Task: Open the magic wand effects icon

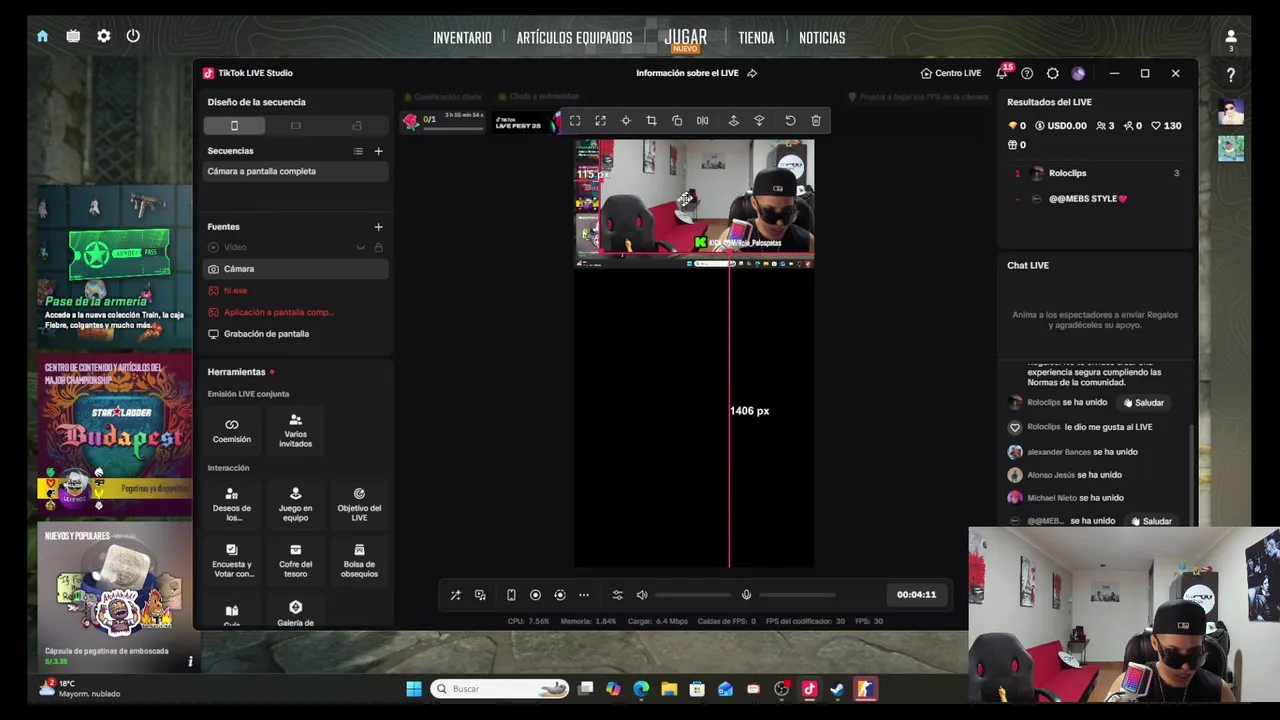Action: (455, 595)
